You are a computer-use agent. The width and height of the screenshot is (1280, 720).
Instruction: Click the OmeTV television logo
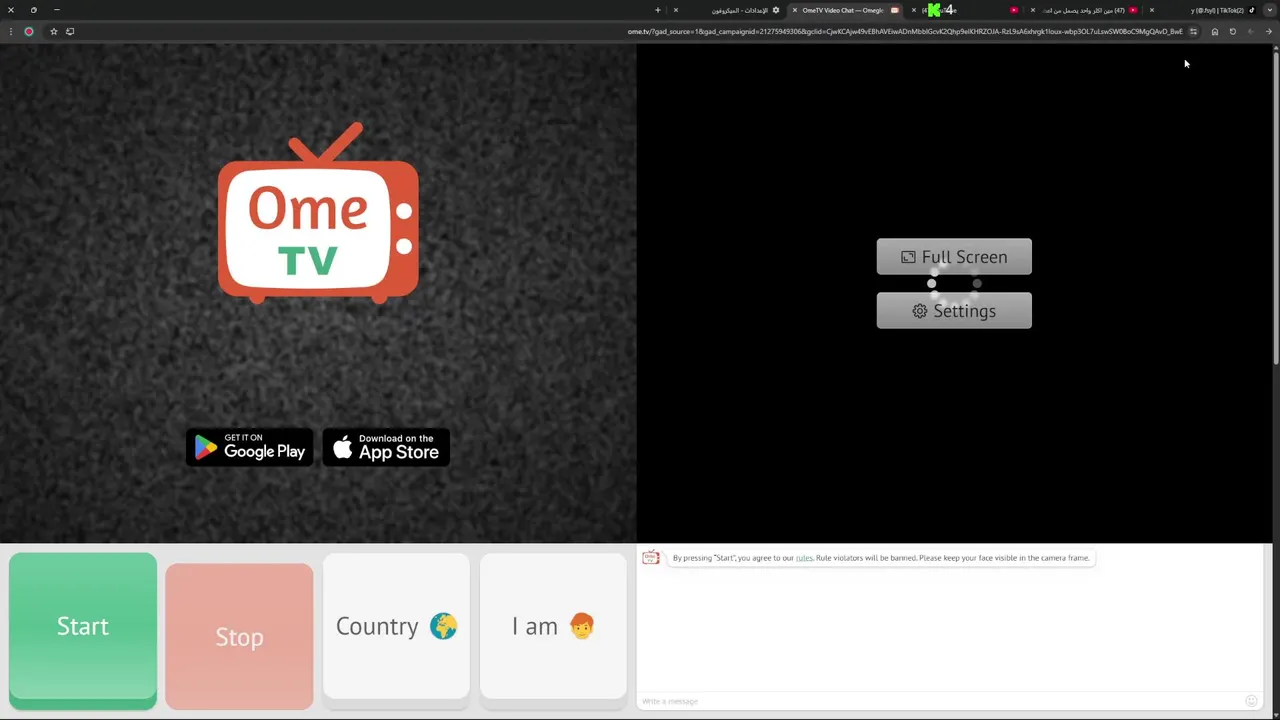click(318, 214)
